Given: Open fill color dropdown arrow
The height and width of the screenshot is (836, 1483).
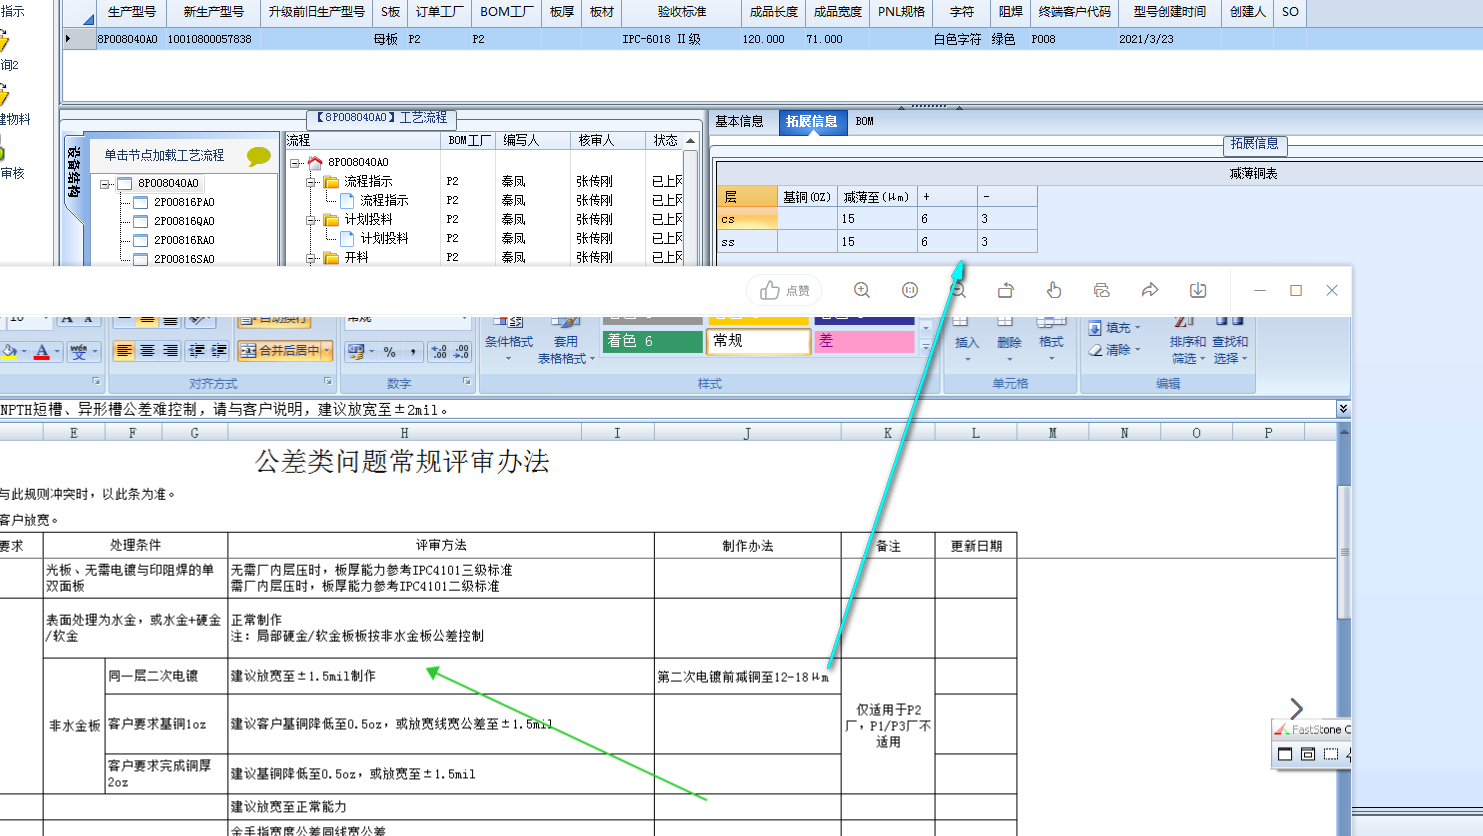Looking at the screenshot, I should point(24,351).
